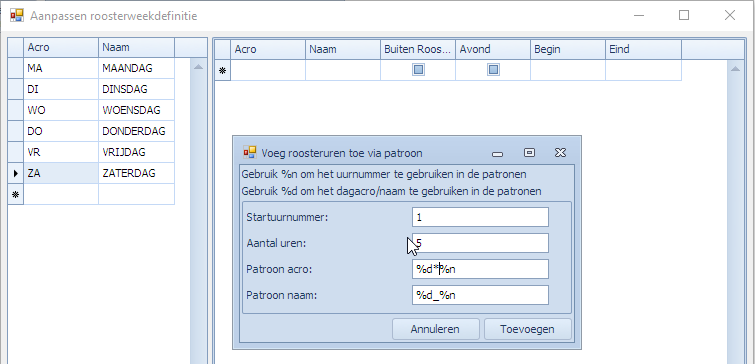The width and height of the screenshot is (755, 364).
Task: Toggle the Buiten Rooster checkbox
Action: coord(418,70)
